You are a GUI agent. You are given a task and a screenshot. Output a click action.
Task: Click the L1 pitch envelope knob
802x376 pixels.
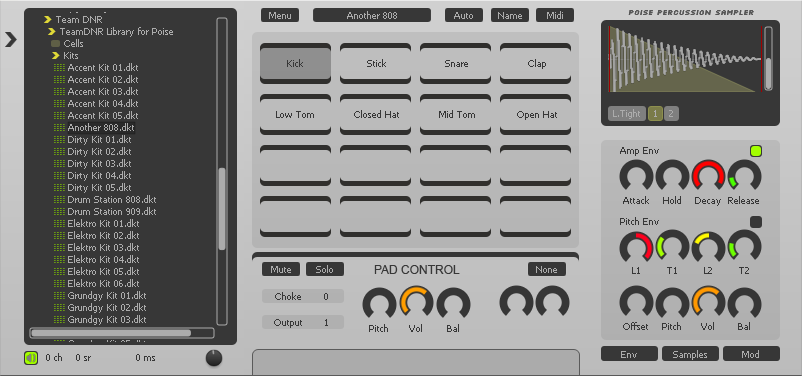636,247
